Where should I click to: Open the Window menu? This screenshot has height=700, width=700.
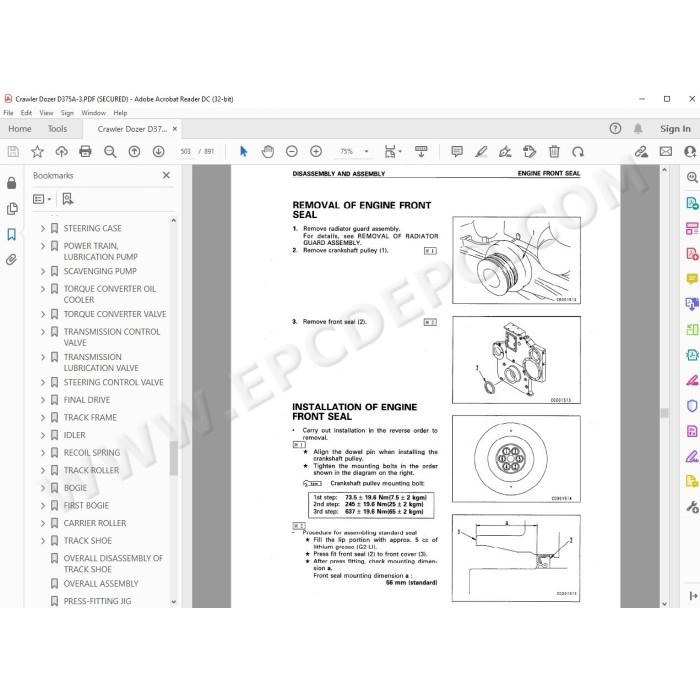click(x=93, y=113)
